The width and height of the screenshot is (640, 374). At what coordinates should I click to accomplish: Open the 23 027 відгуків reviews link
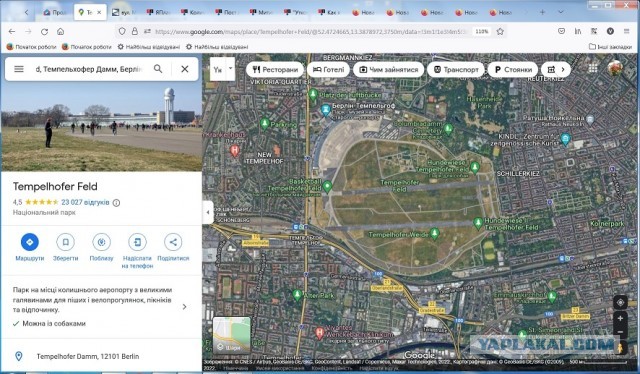[x=85, y=202]
